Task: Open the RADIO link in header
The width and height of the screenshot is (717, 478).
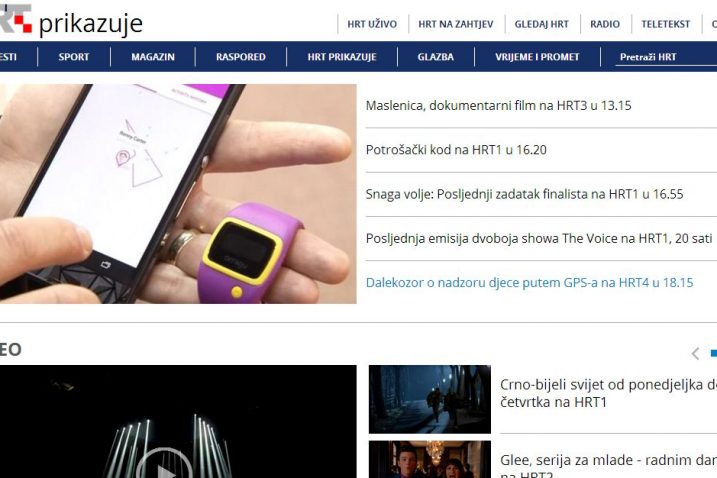Action: [x=605, y=24]
